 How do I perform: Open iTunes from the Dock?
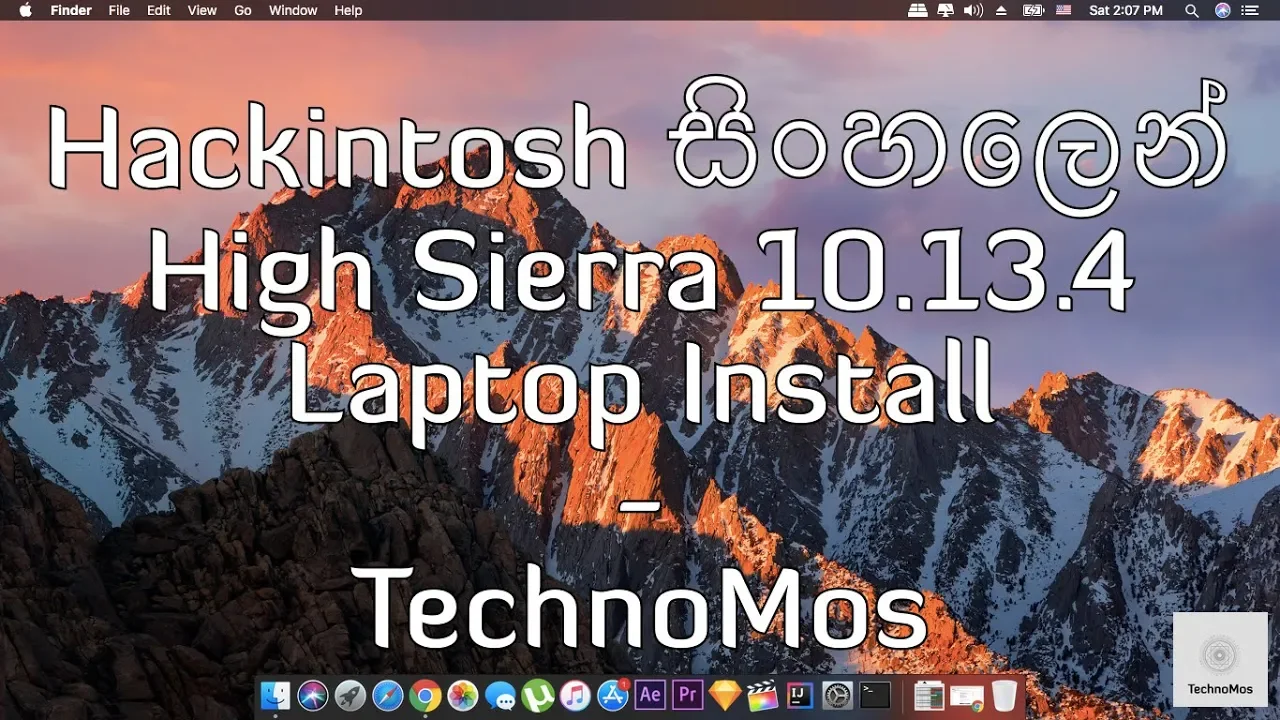click(575, 695)
